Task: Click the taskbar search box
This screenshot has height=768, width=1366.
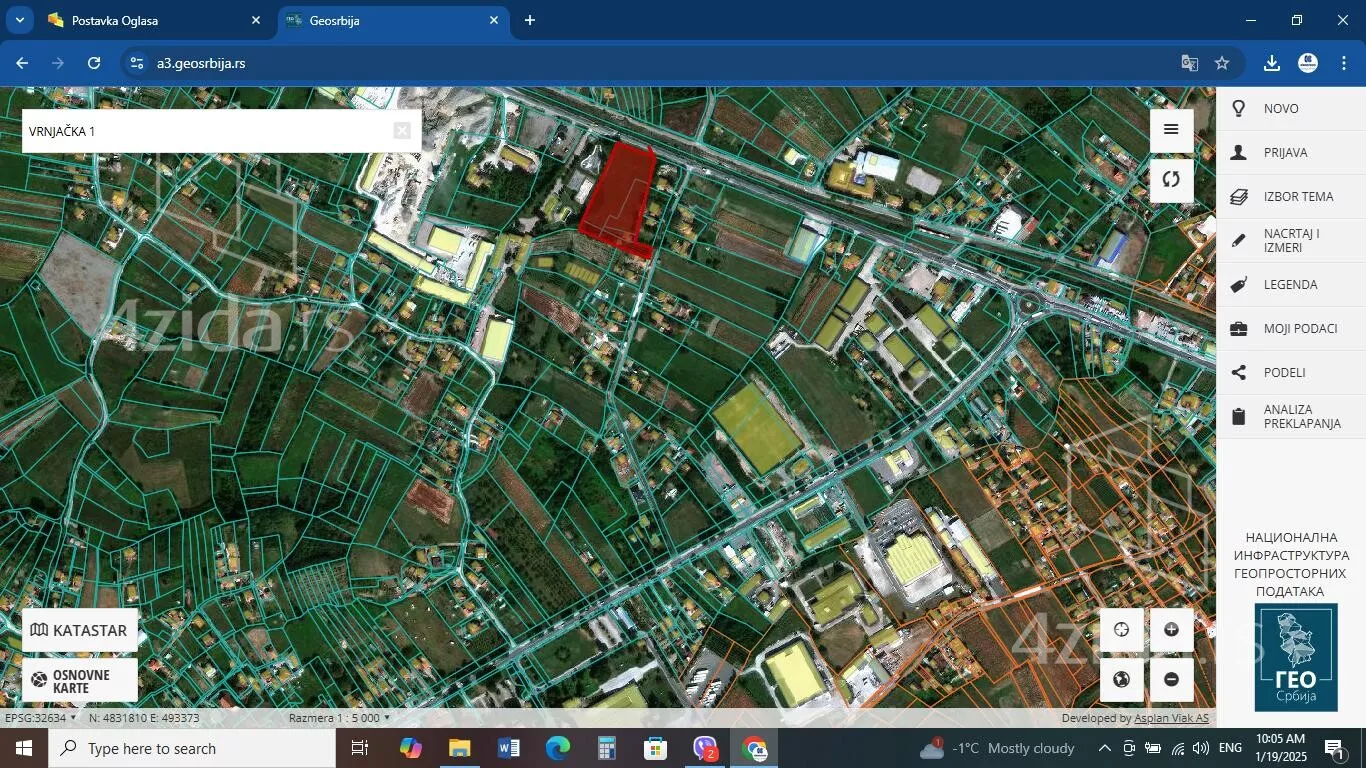Action: pyautogui.click(x=192, y=748)
